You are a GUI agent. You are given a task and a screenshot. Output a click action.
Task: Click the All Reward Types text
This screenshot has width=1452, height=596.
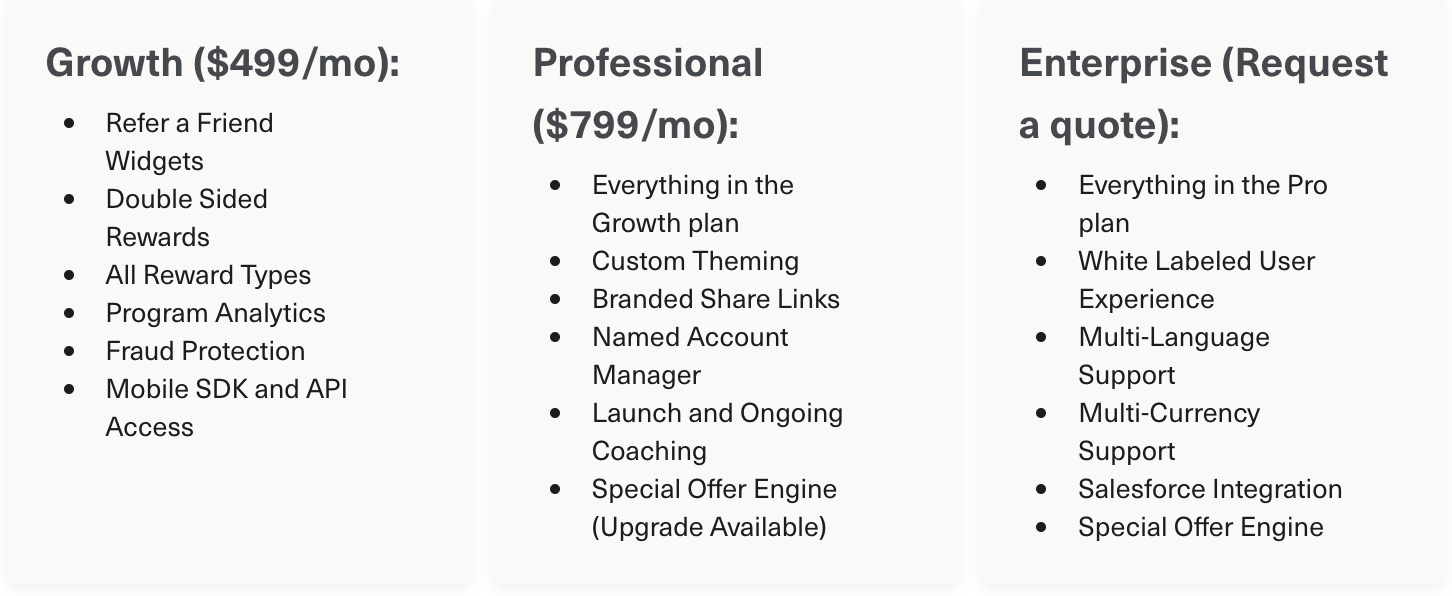tap(208, 275)
